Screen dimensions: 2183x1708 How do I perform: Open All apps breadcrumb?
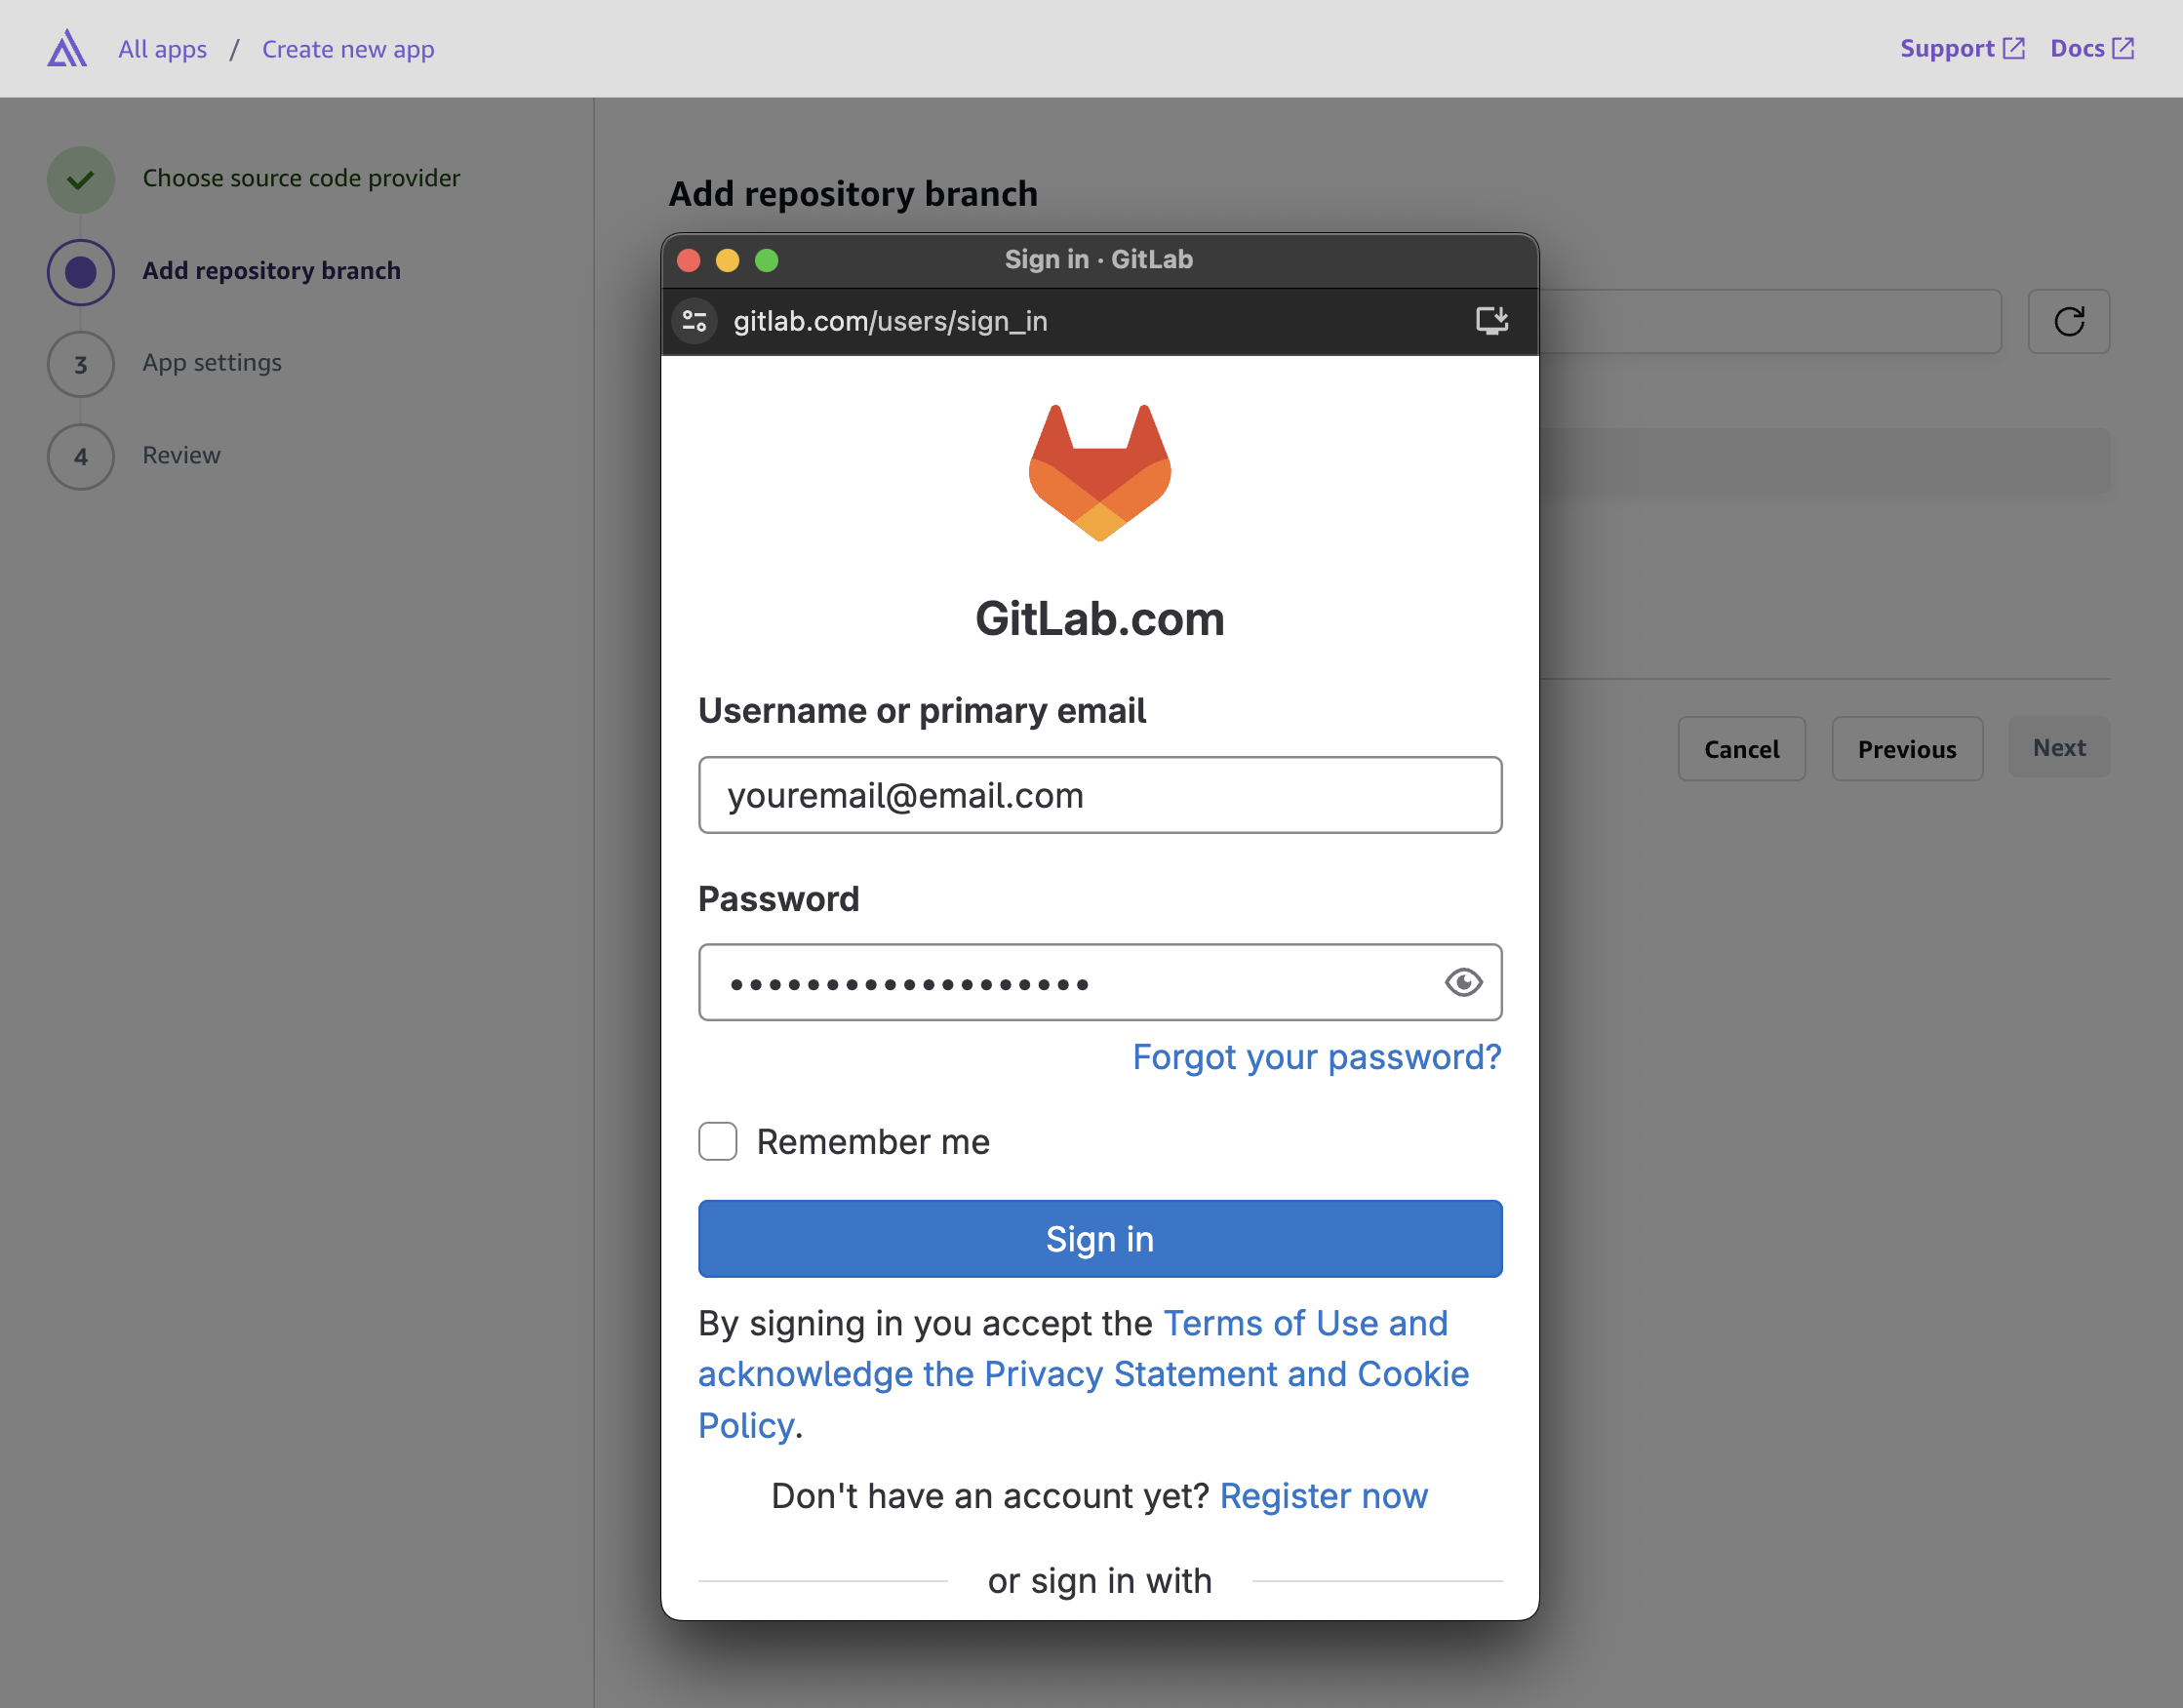(162, 49)
